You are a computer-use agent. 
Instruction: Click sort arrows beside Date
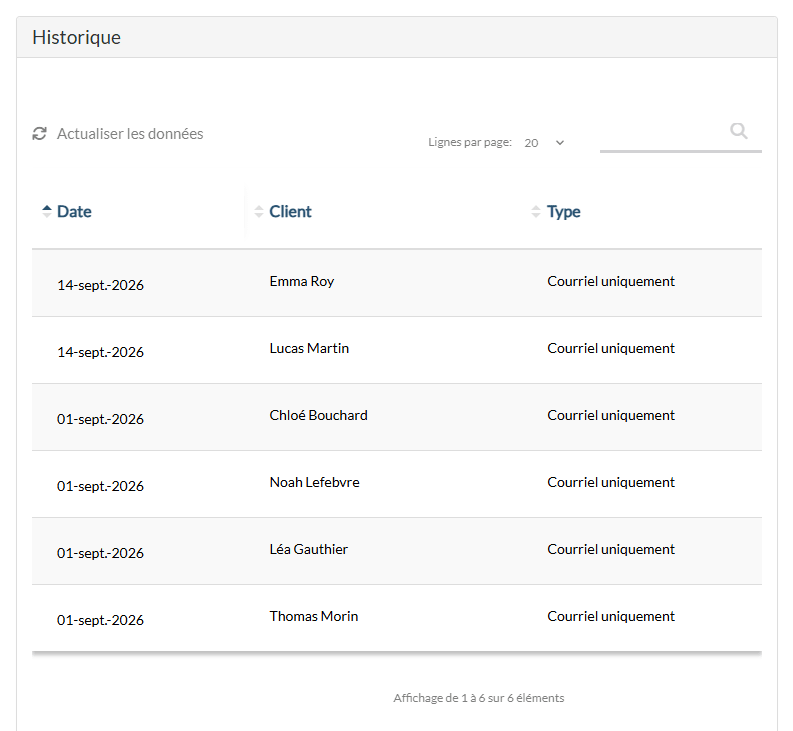(47, 211)
